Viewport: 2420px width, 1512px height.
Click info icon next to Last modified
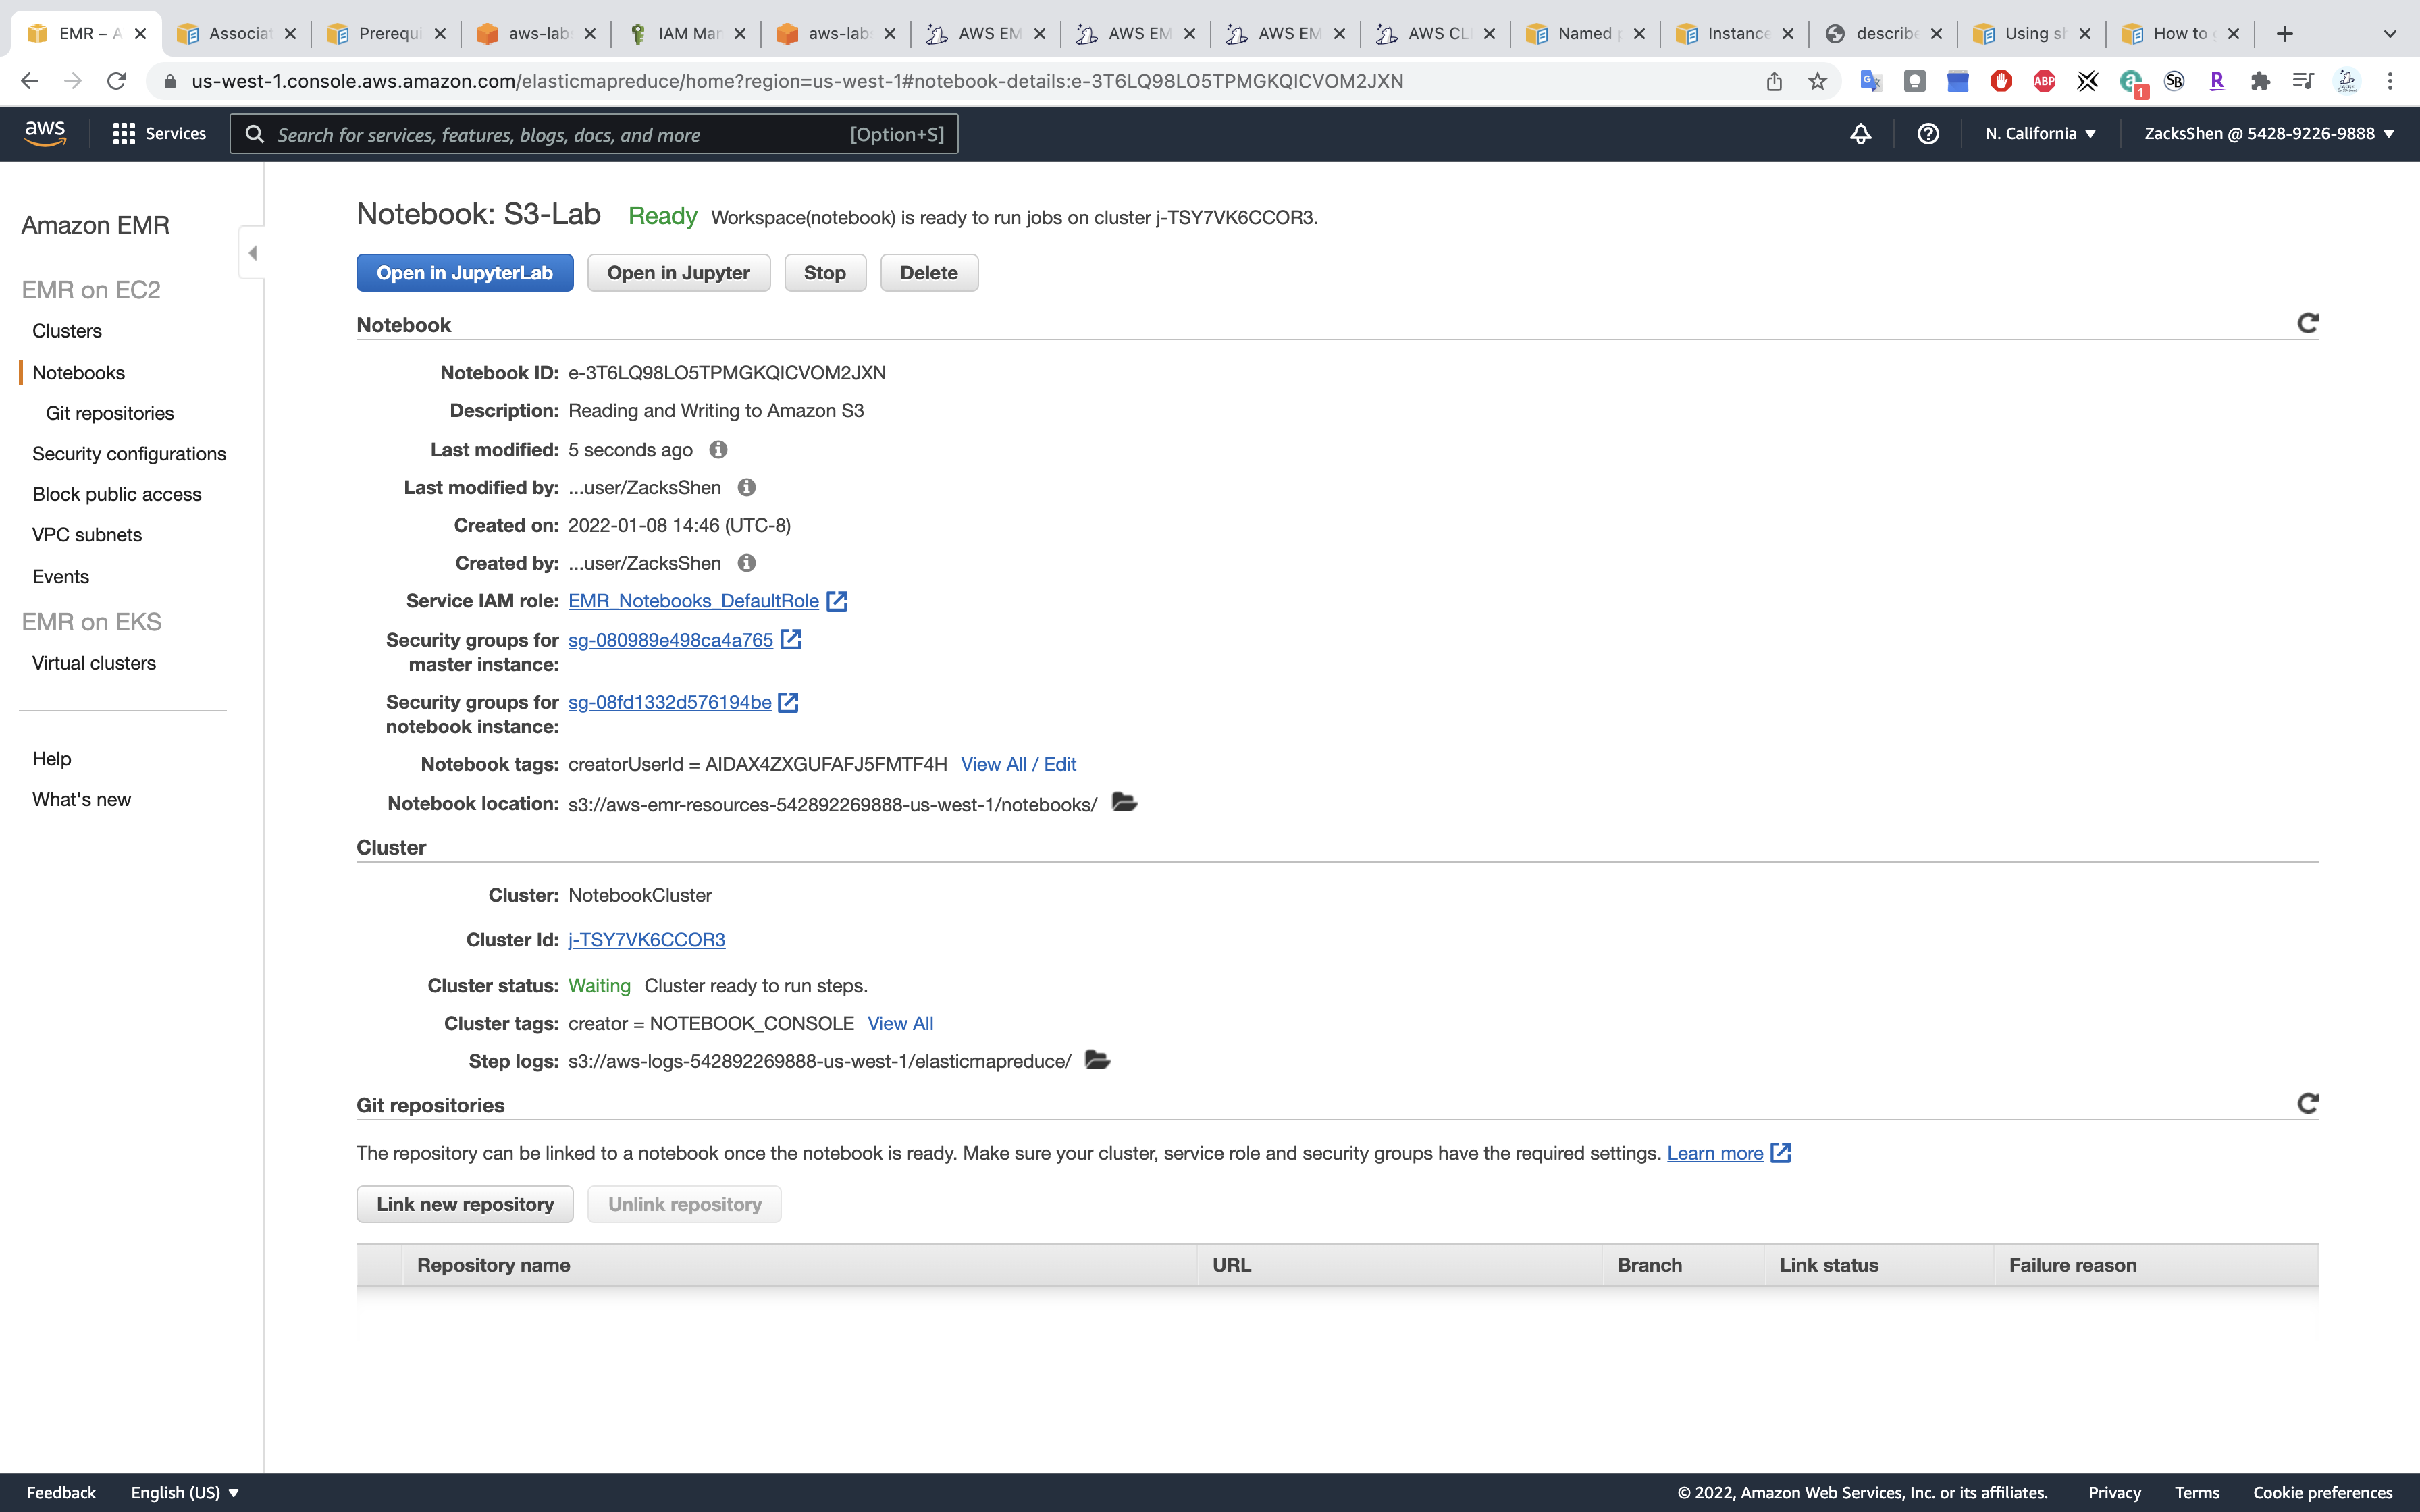(718, 450)
